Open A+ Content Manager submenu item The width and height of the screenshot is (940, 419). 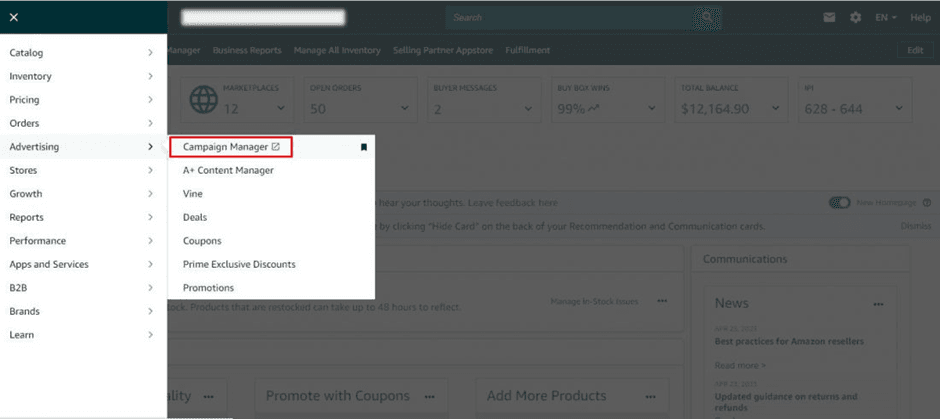pos(228,170)
